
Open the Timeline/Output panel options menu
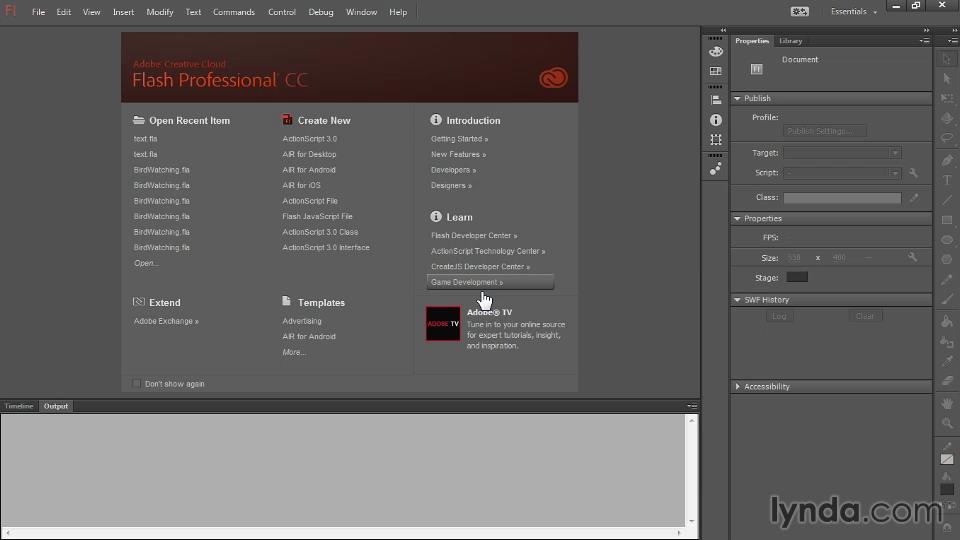point(692,406)
